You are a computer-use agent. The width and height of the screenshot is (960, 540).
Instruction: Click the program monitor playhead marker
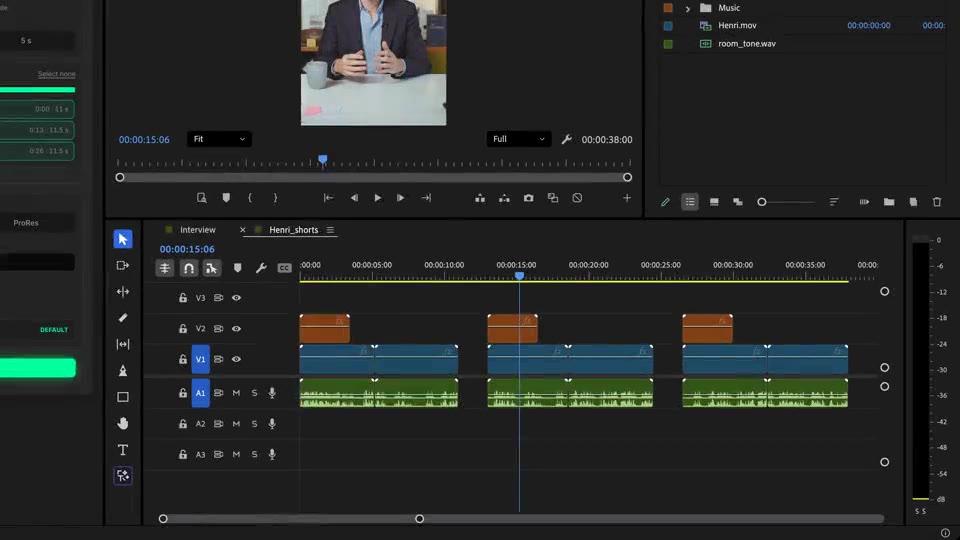[323, 160]
